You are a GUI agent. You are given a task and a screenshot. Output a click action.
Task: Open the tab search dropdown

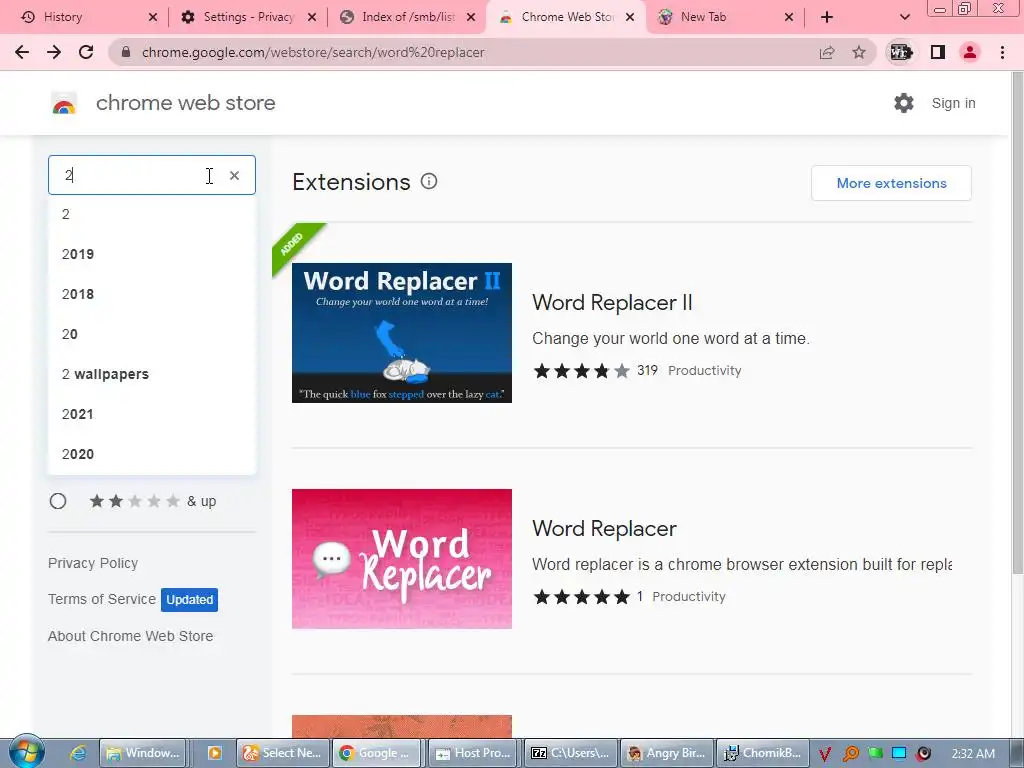coord(904,17)
